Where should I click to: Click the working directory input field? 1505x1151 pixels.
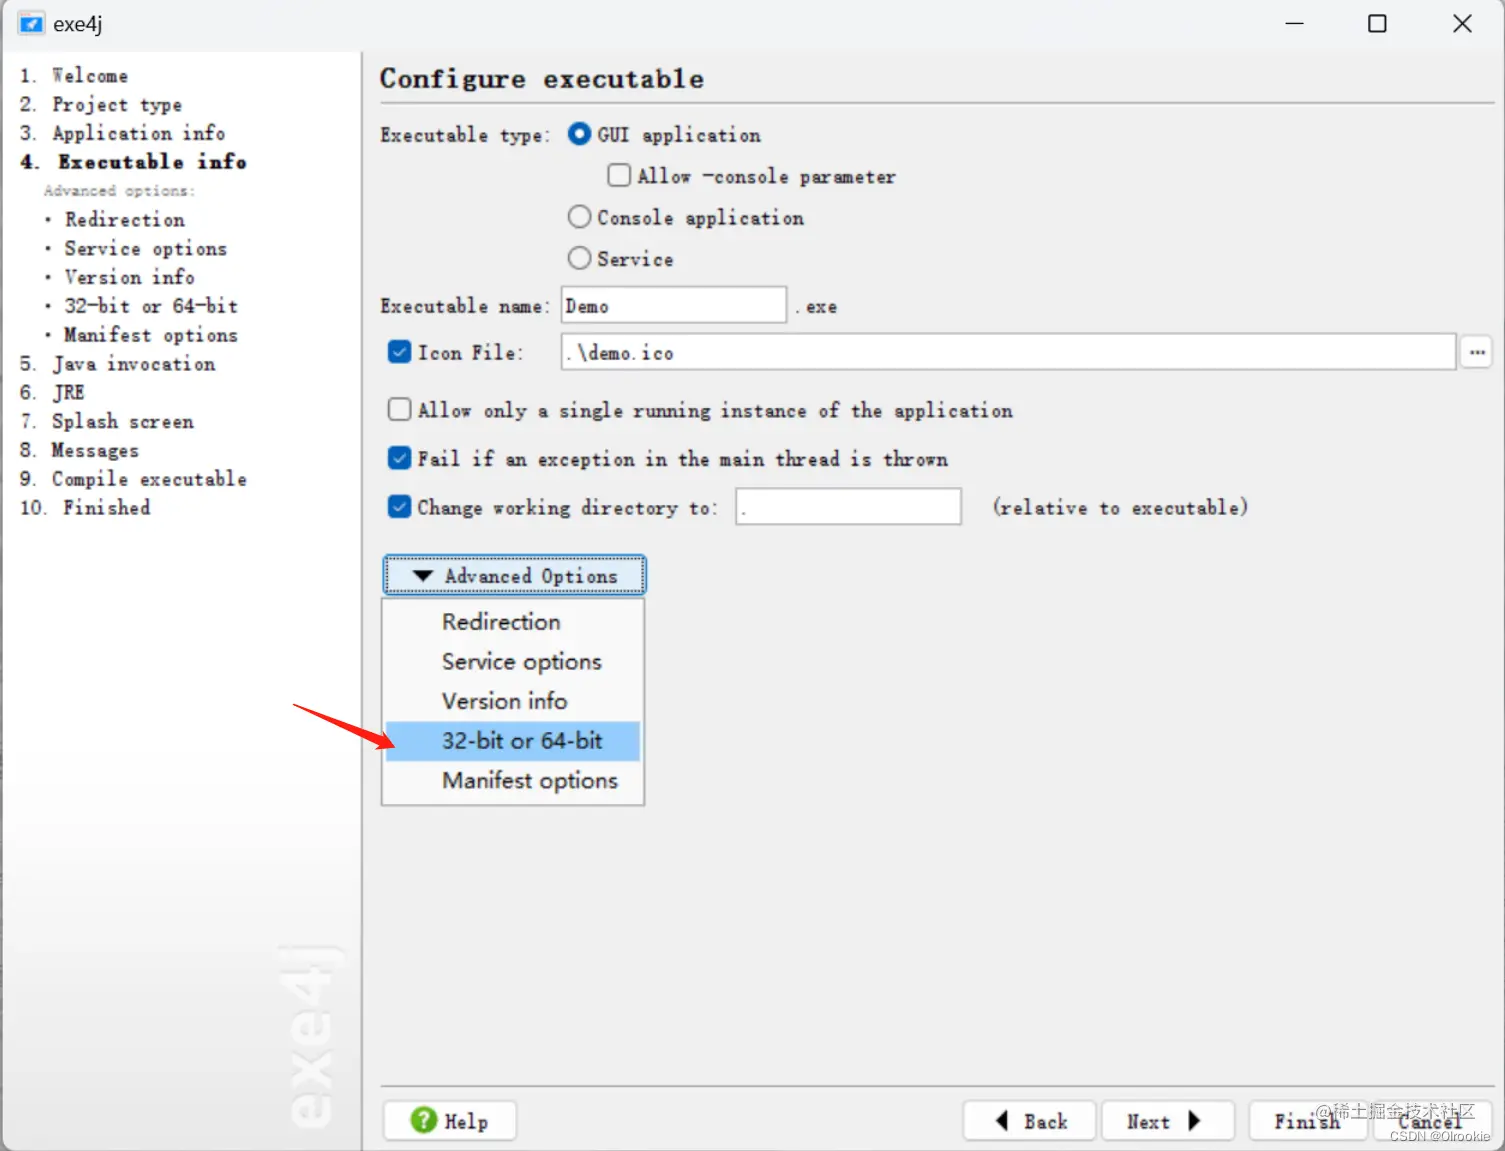pos(849,506)
